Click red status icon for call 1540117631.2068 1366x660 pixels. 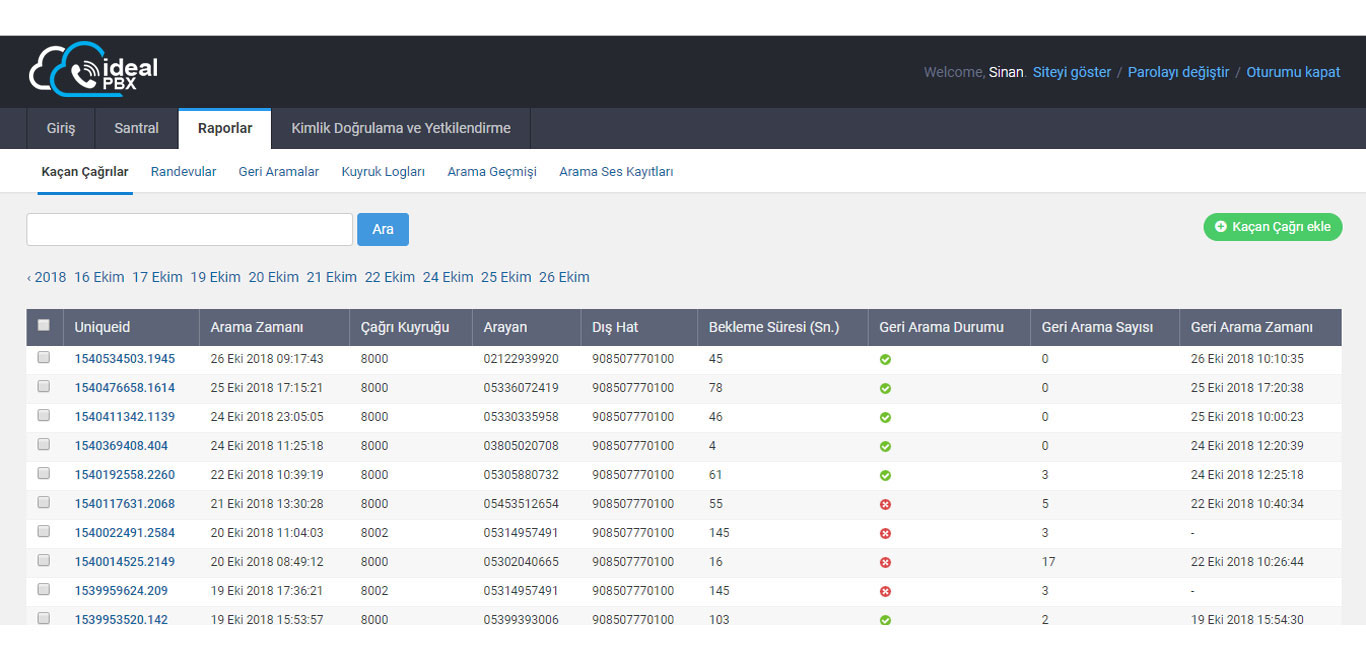[x=885, y=504]
